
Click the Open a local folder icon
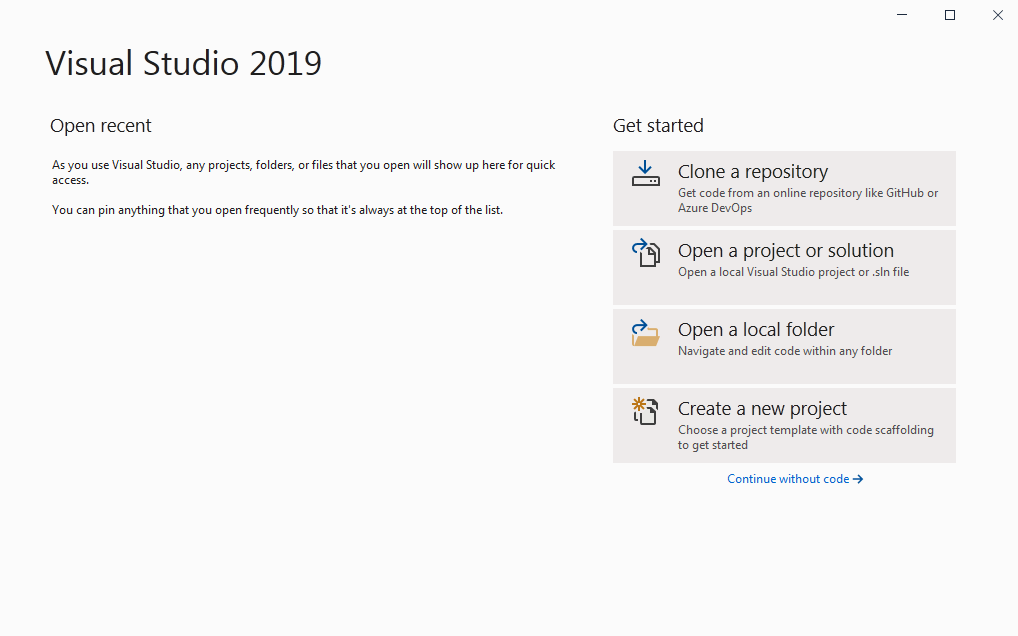tap(645, 332)
